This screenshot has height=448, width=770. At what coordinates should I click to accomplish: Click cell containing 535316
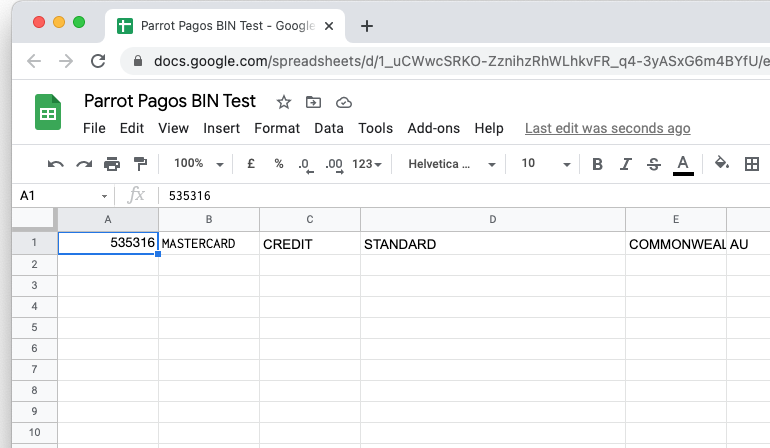pyautogui.click(x=108, y=243)
